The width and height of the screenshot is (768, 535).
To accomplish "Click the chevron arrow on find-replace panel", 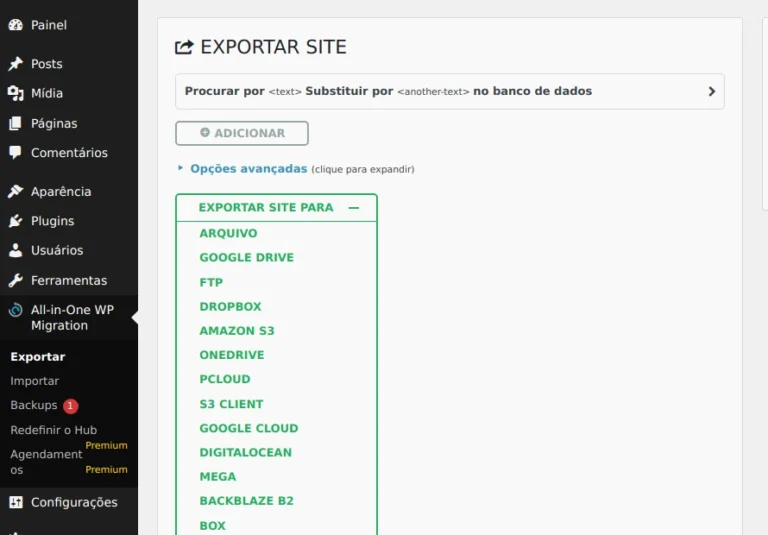I will point(712,91).
